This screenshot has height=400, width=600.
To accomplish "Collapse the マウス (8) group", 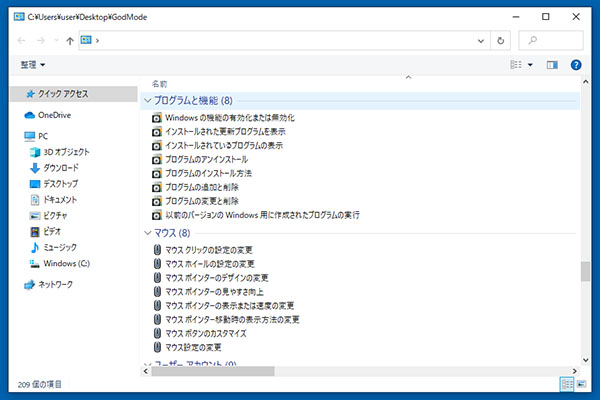I will pyautogui.click(x=147, y=233).
